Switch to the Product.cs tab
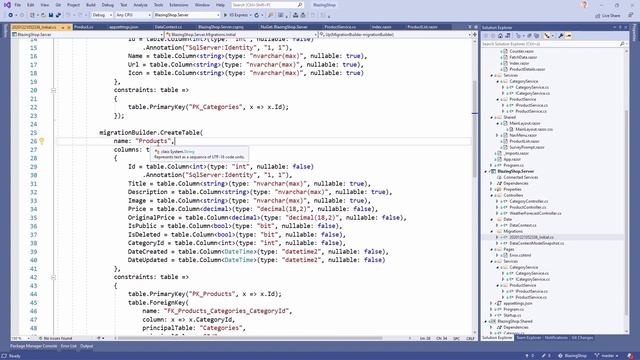The height and width of the screenshot is (360, 640). [84, 27]
